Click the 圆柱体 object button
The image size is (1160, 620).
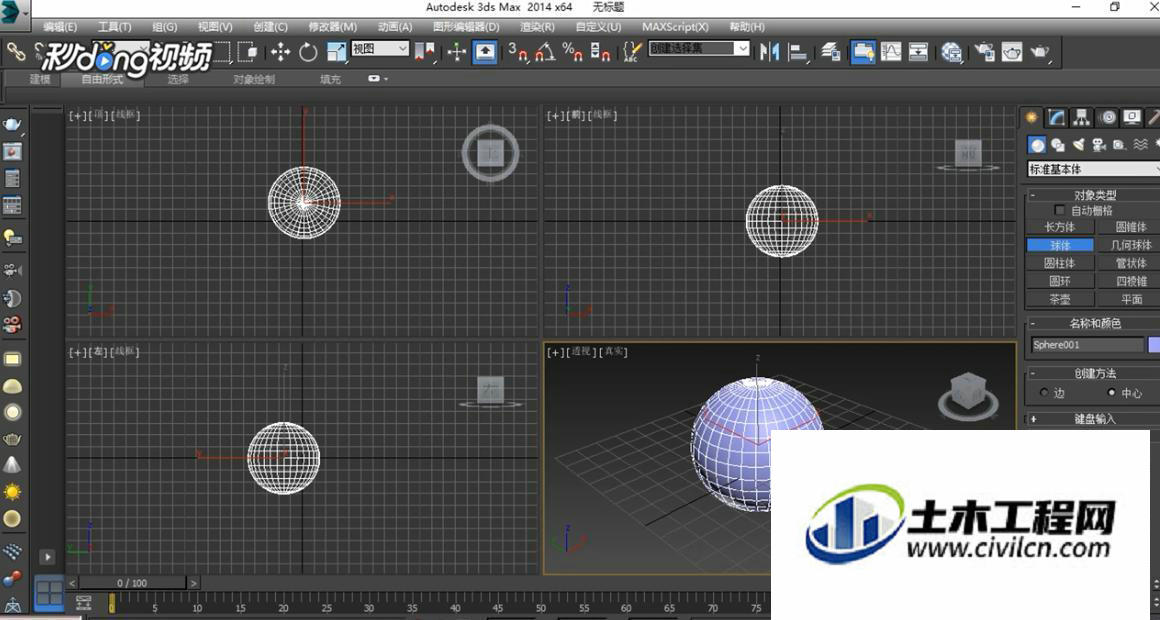(1059, 263)
